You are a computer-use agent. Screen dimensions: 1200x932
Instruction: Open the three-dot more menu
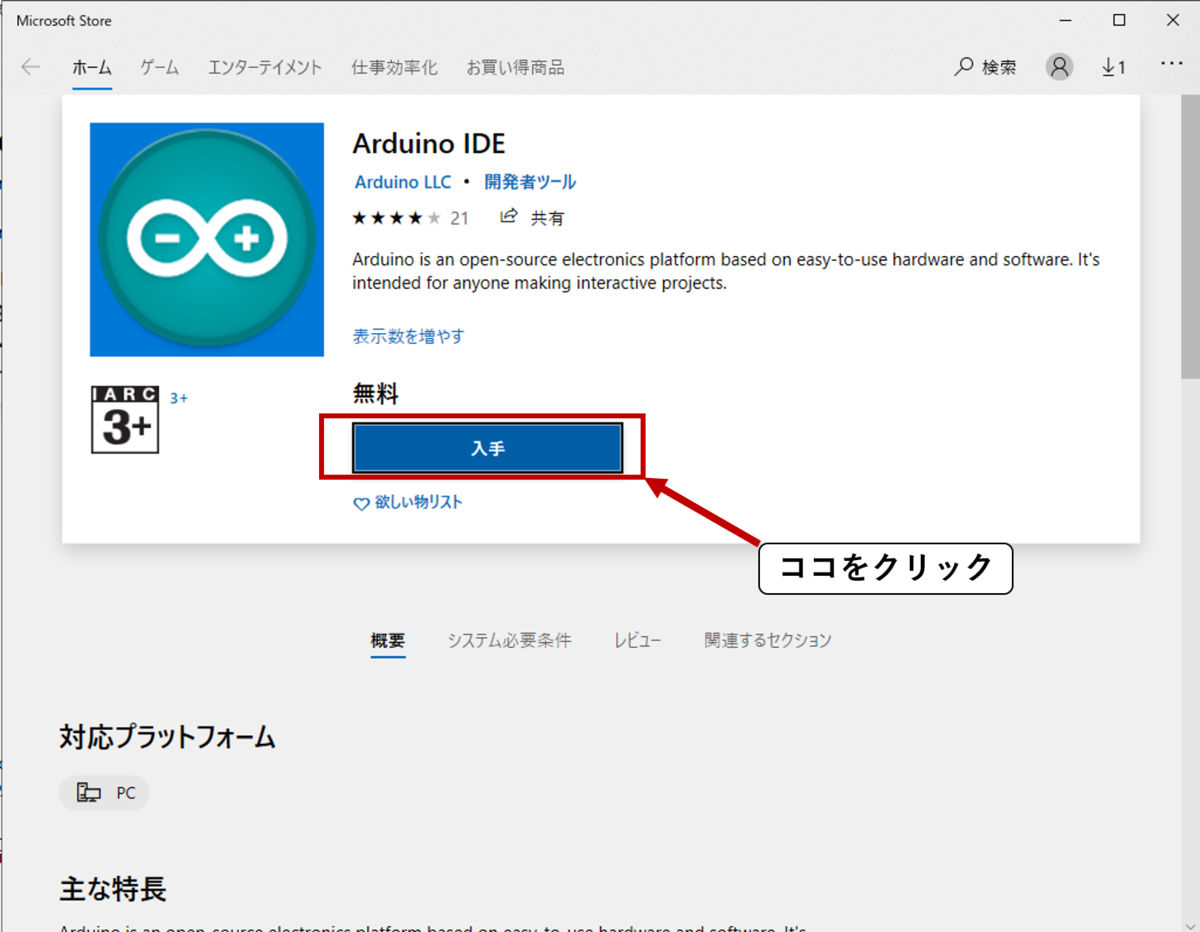click(x=1171, y=64)
